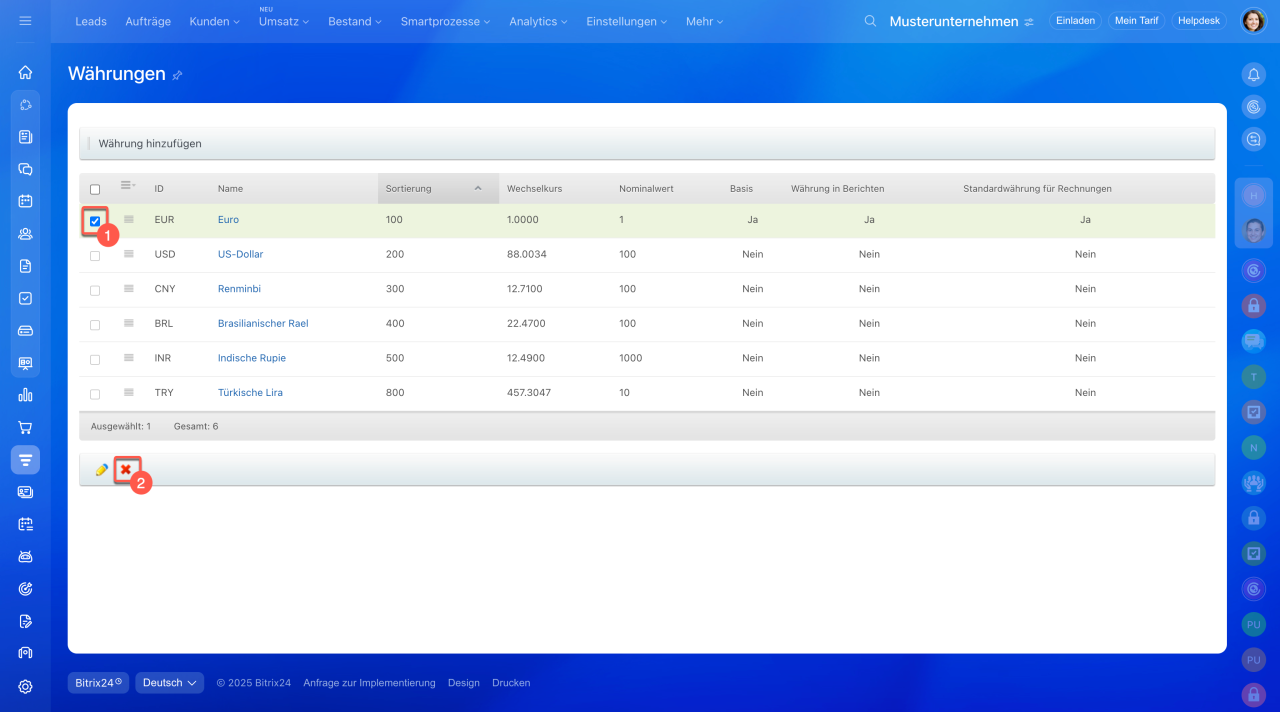Open the Euro currency link
The width and height of the screenshot is (1280, 712).
pyautogui.click(x=228, y=219)
